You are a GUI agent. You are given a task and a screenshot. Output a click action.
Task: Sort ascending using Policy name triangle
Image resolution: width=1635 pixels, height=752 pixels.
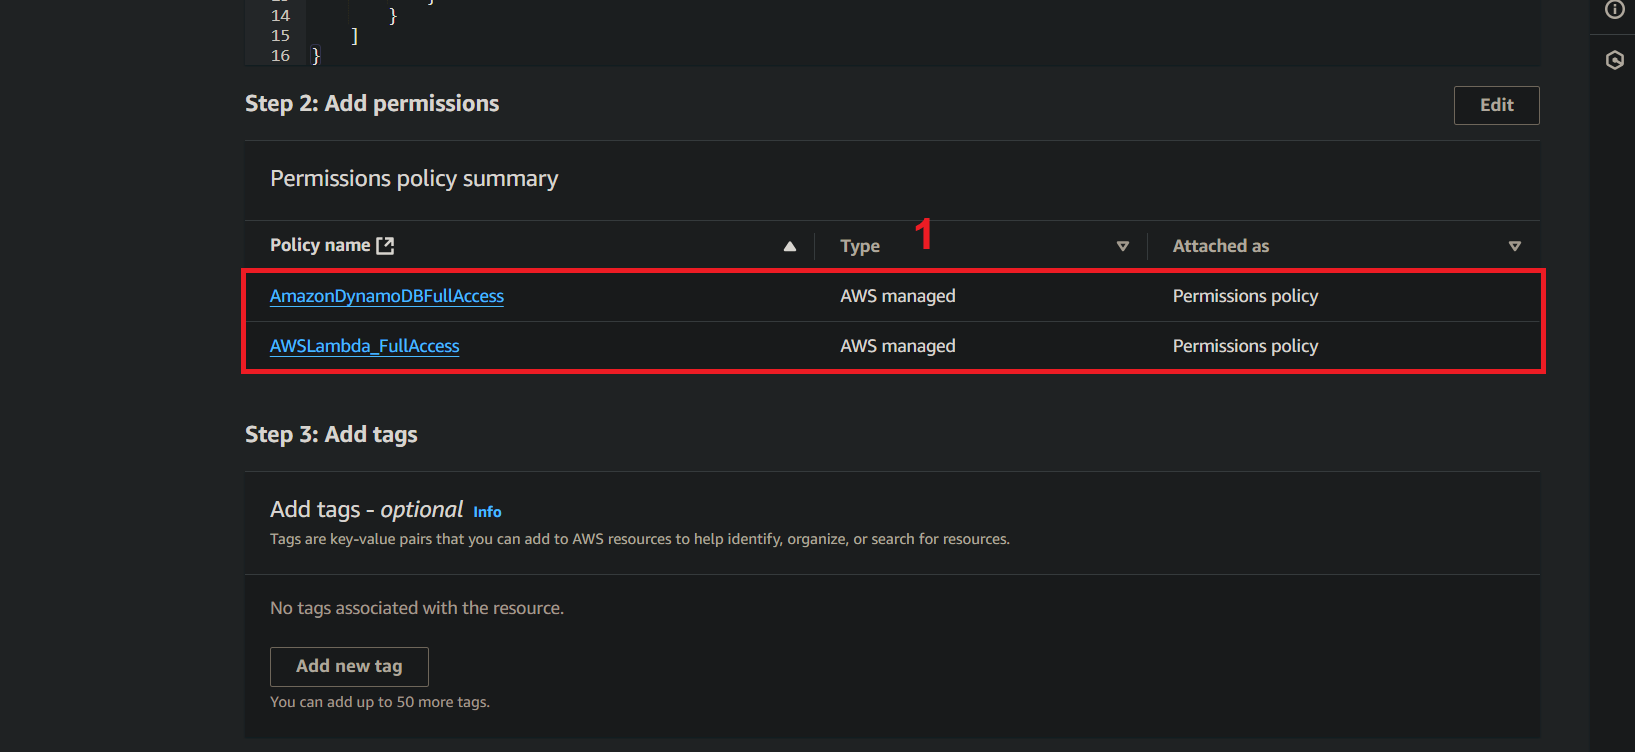click(x=790, y=246)
